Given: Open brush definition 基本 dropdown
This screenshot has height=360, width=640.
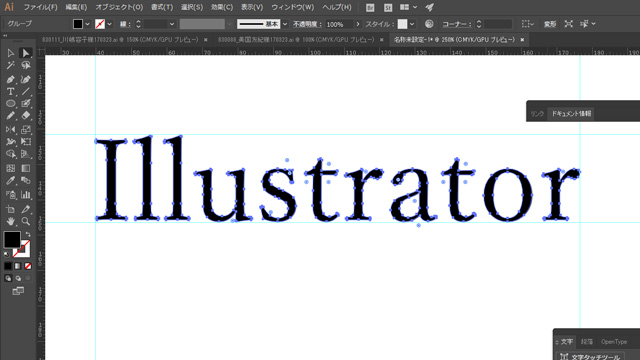Looking at the screenshot, I should click(x=285, y=24).
